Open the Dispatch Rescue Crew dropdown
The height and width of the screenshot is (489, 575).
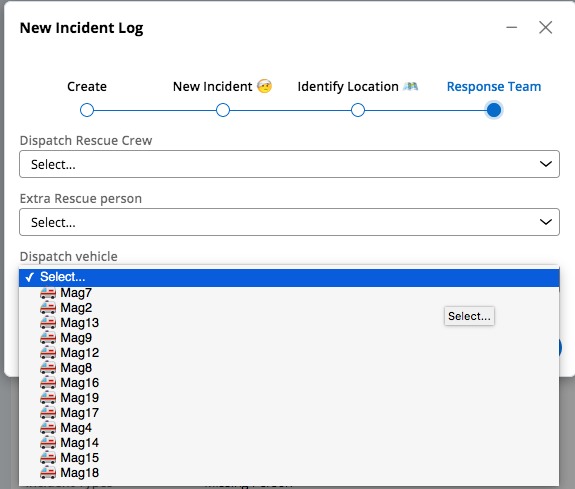[289, 164]
